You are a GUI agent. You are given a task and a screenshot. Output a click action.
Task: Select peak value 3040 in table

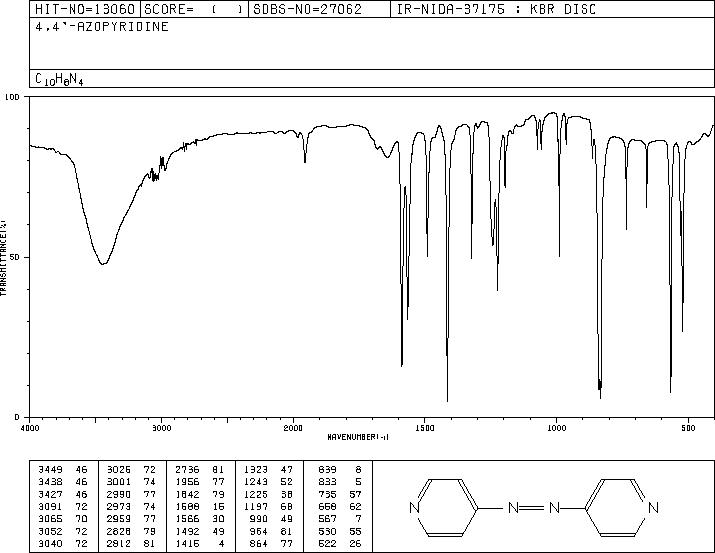[x=50, y=544]
